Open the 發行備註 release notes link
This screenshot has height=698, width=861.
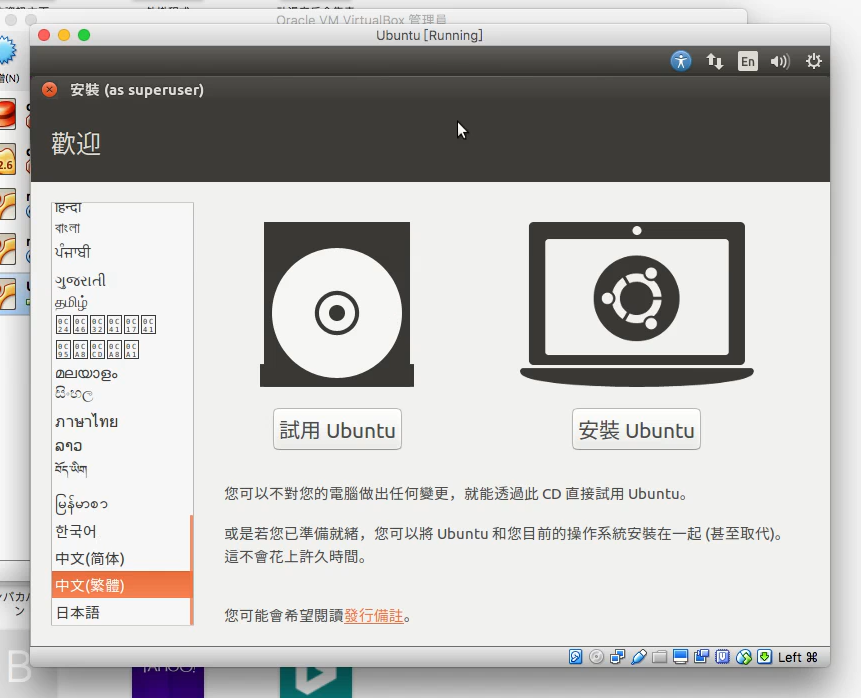tap(373, 616)
